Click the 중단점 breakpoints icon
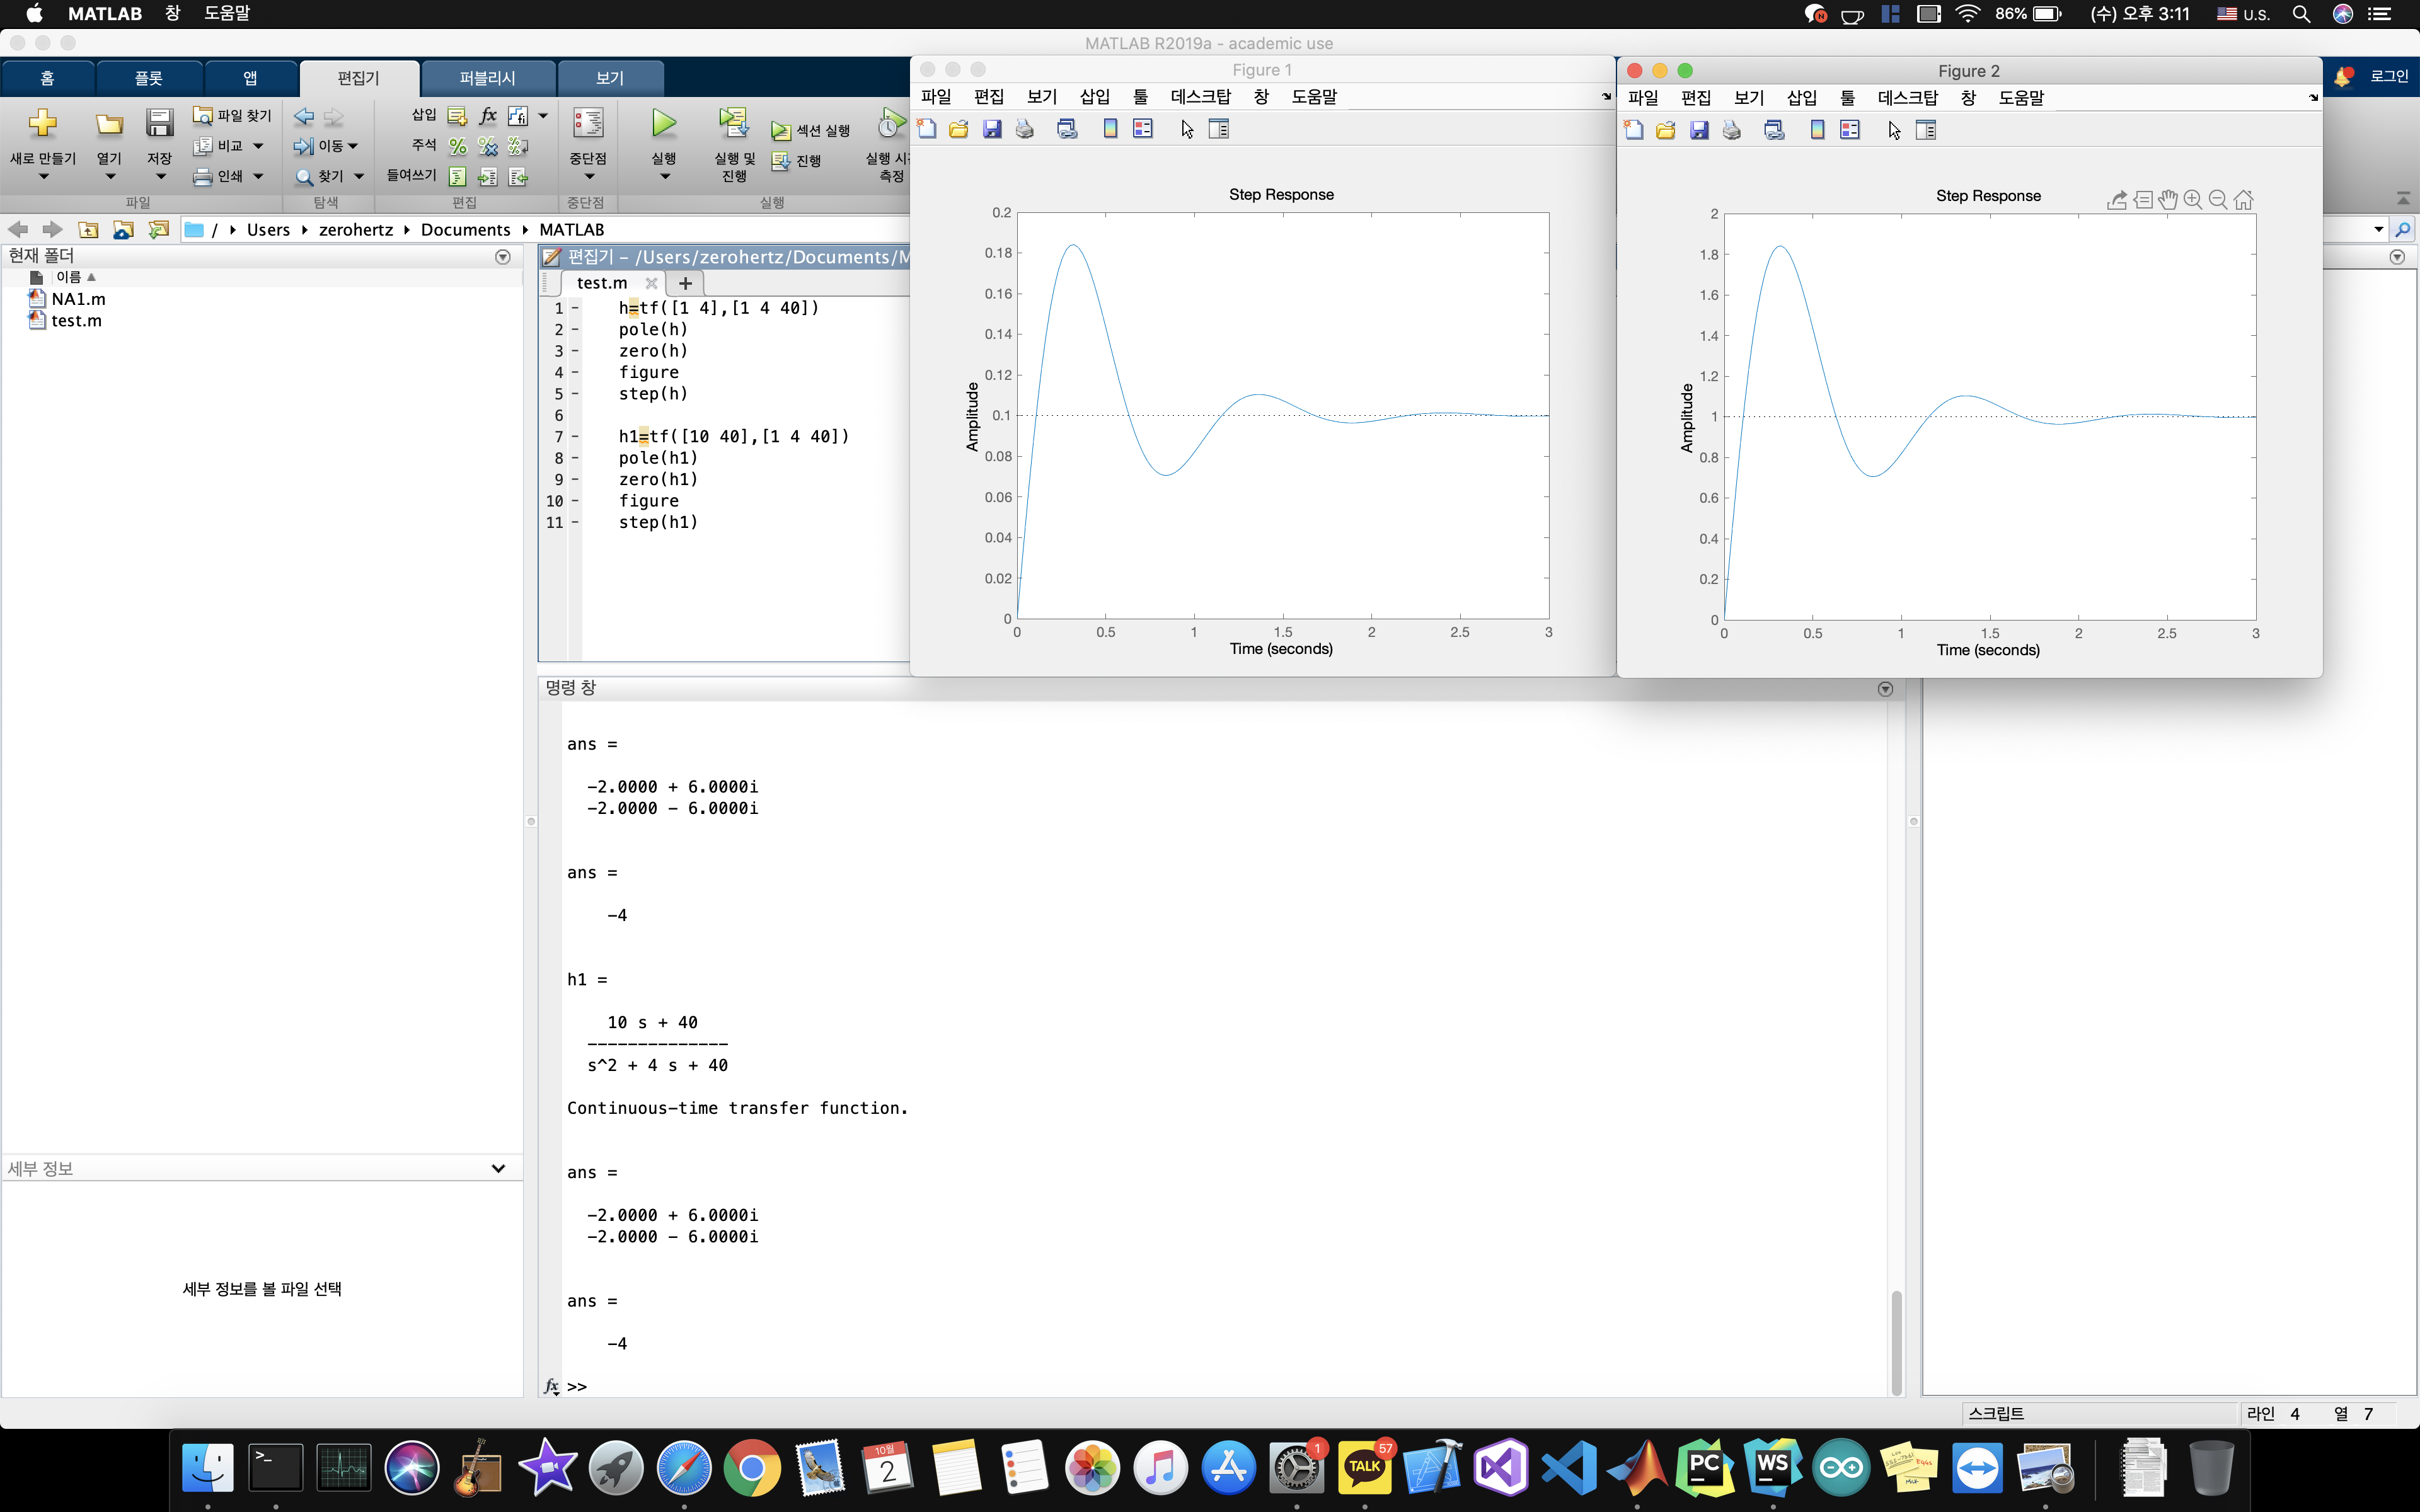The width and height of the screenshot is (2420, 1512). (588, 123)
